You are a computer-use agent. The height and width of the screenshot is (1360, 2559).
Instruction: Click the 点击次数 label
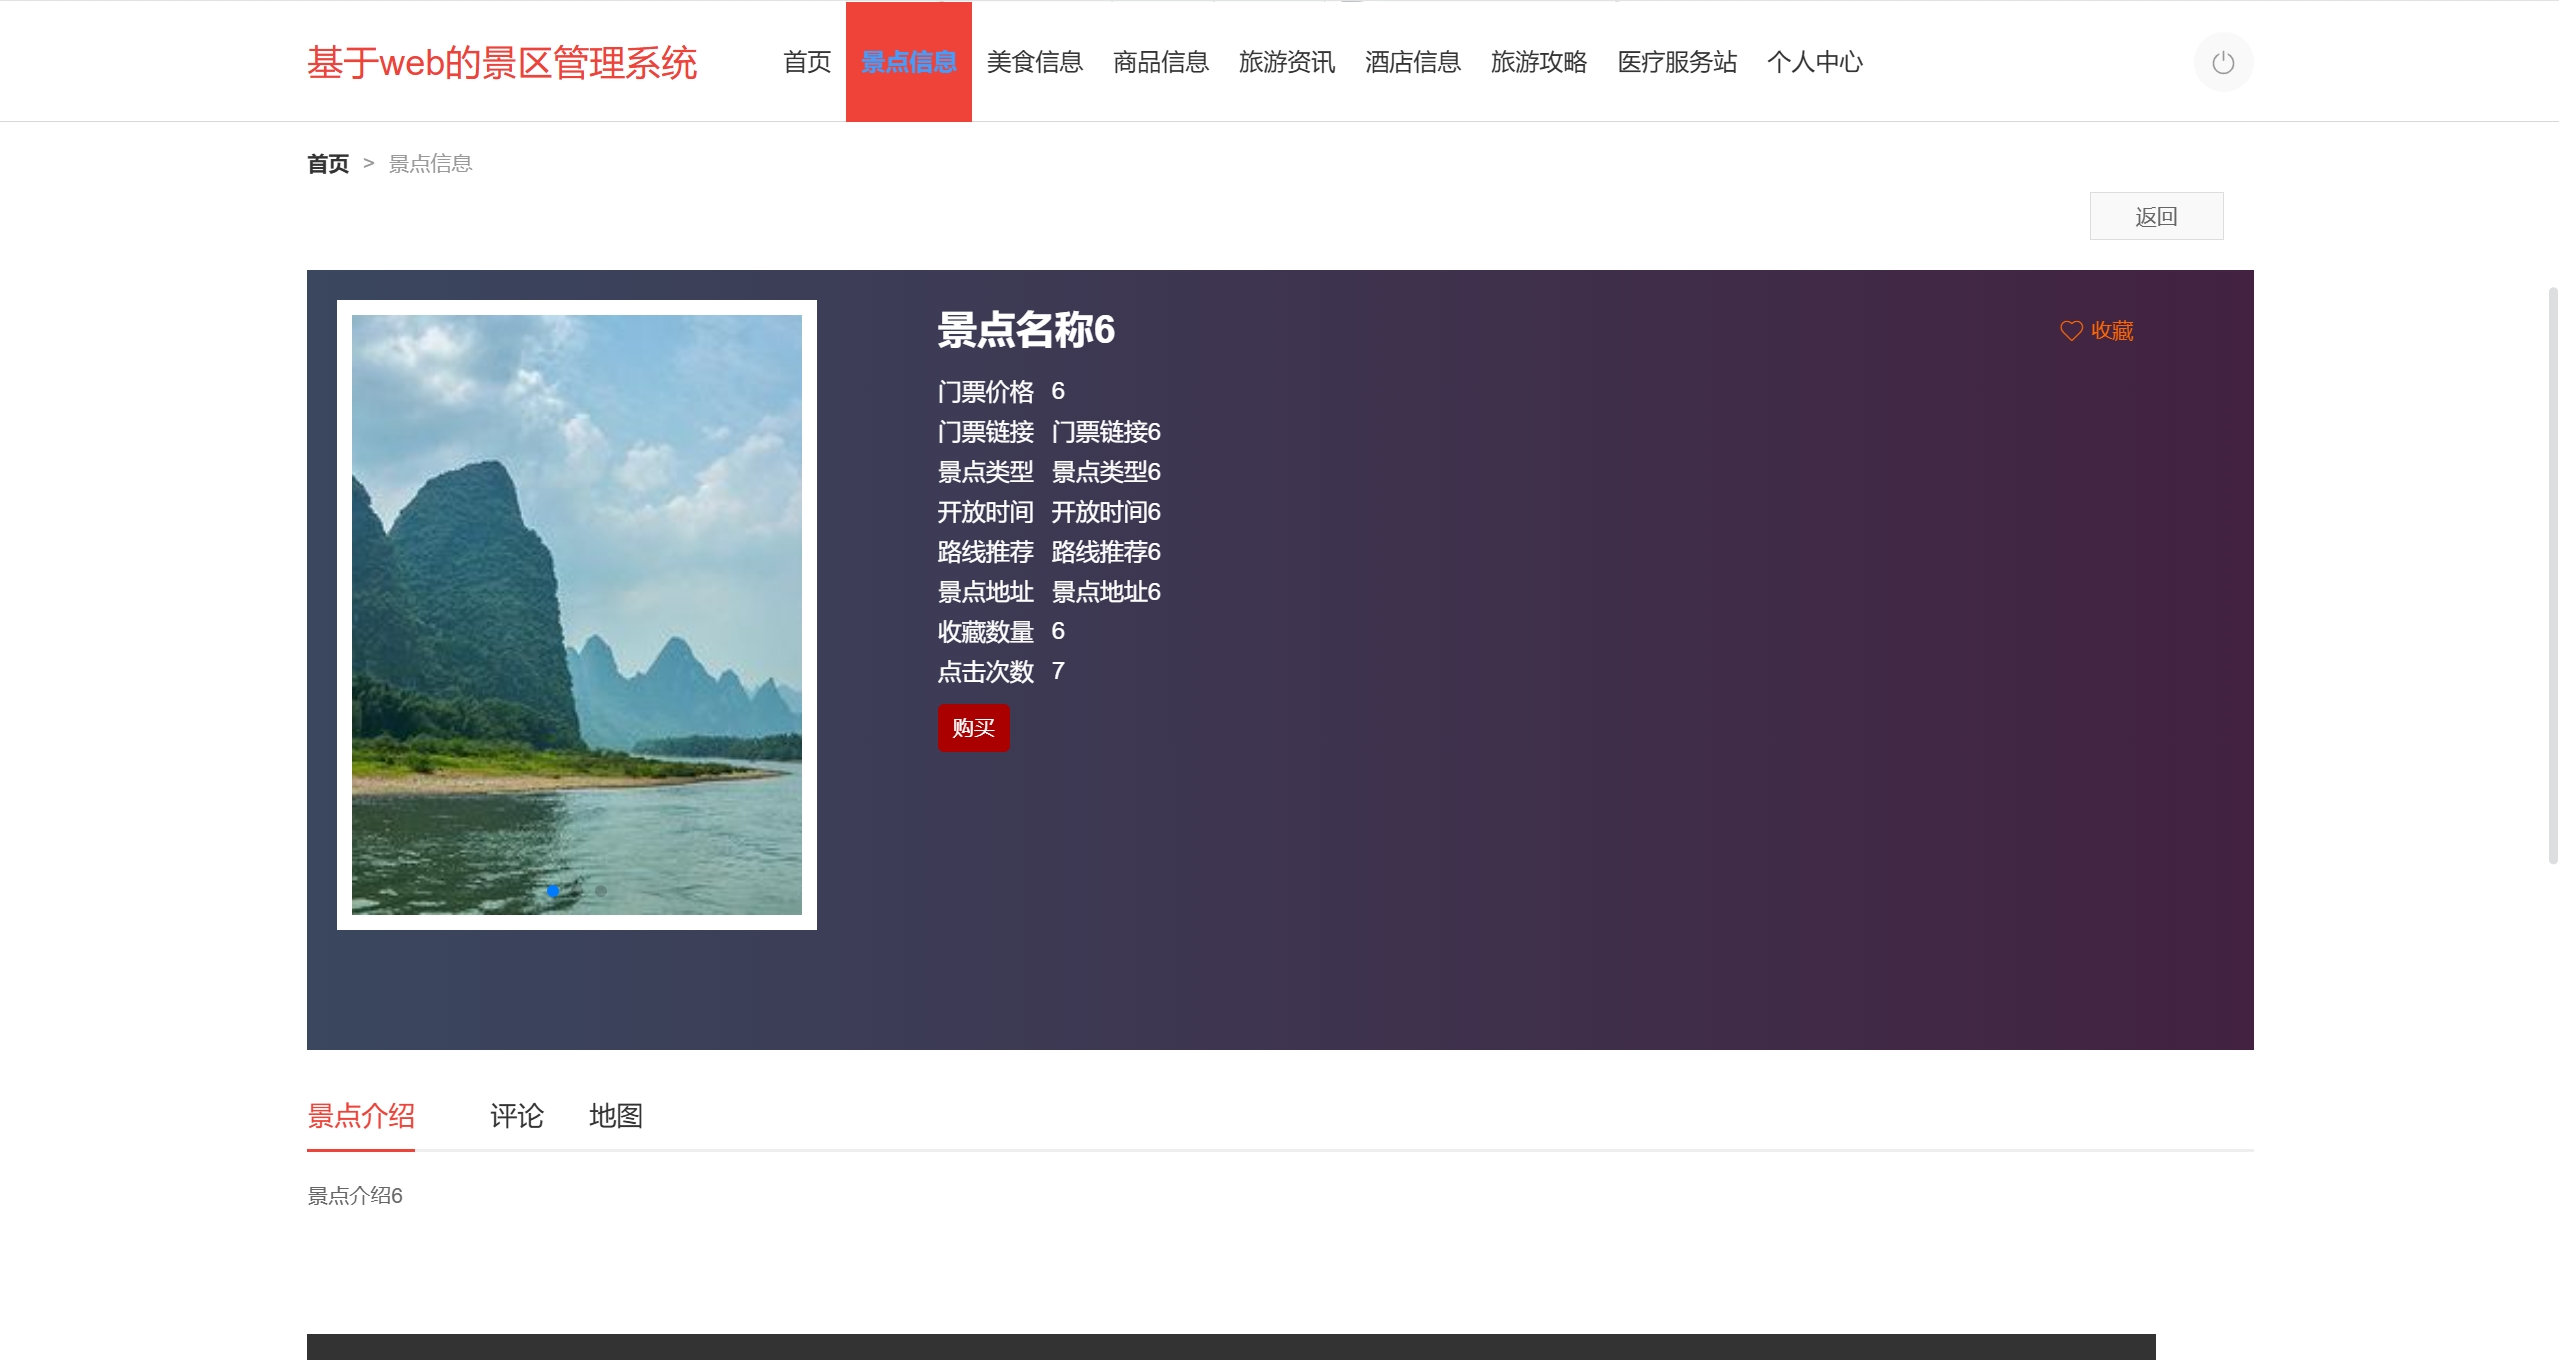[x=985, y=672]
